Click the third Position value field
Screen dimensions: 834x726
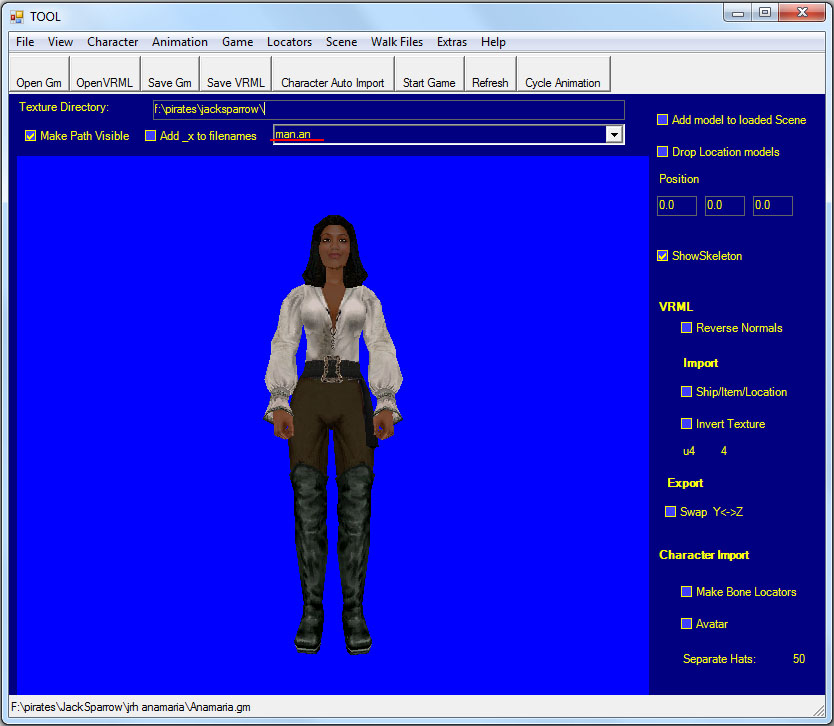coord(772,205)
